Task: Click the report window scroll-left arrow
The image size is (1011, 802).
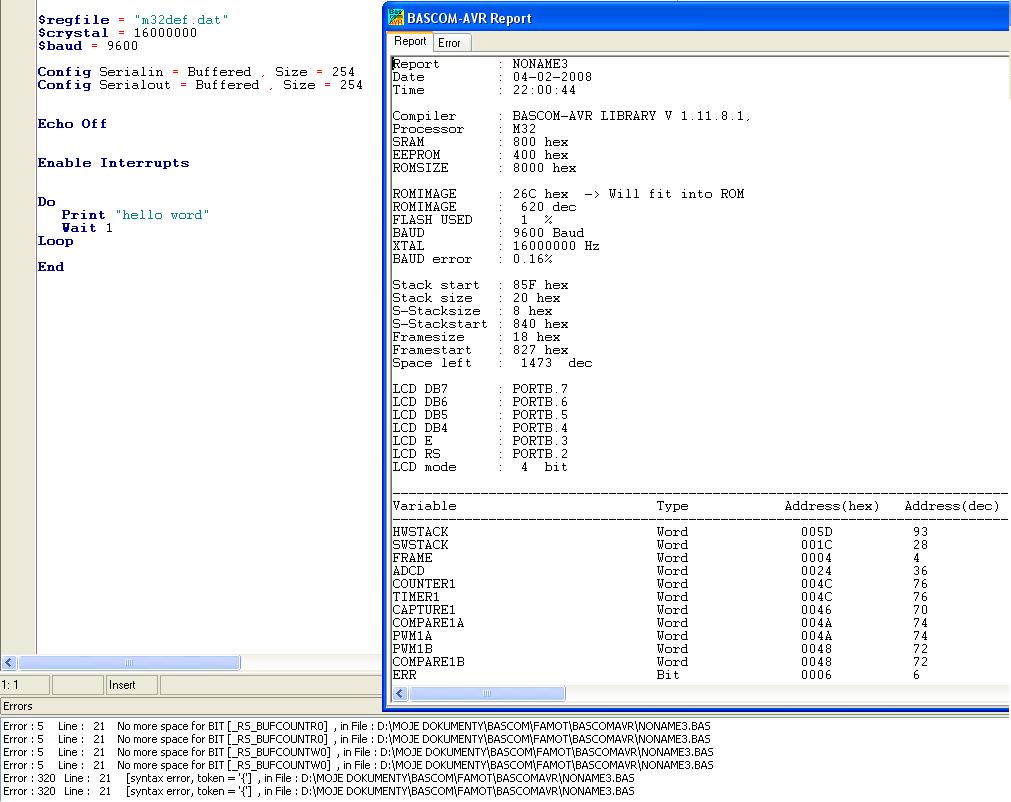Action: click(x=400, y=694)
